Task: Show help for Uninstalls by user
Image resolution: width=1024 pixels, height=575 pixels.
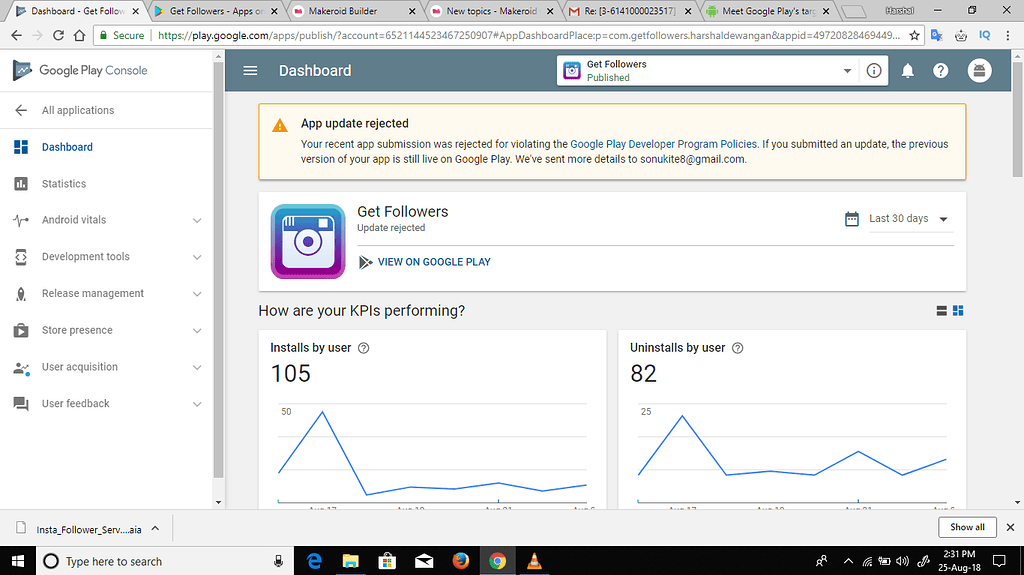Action: point(737,348)
